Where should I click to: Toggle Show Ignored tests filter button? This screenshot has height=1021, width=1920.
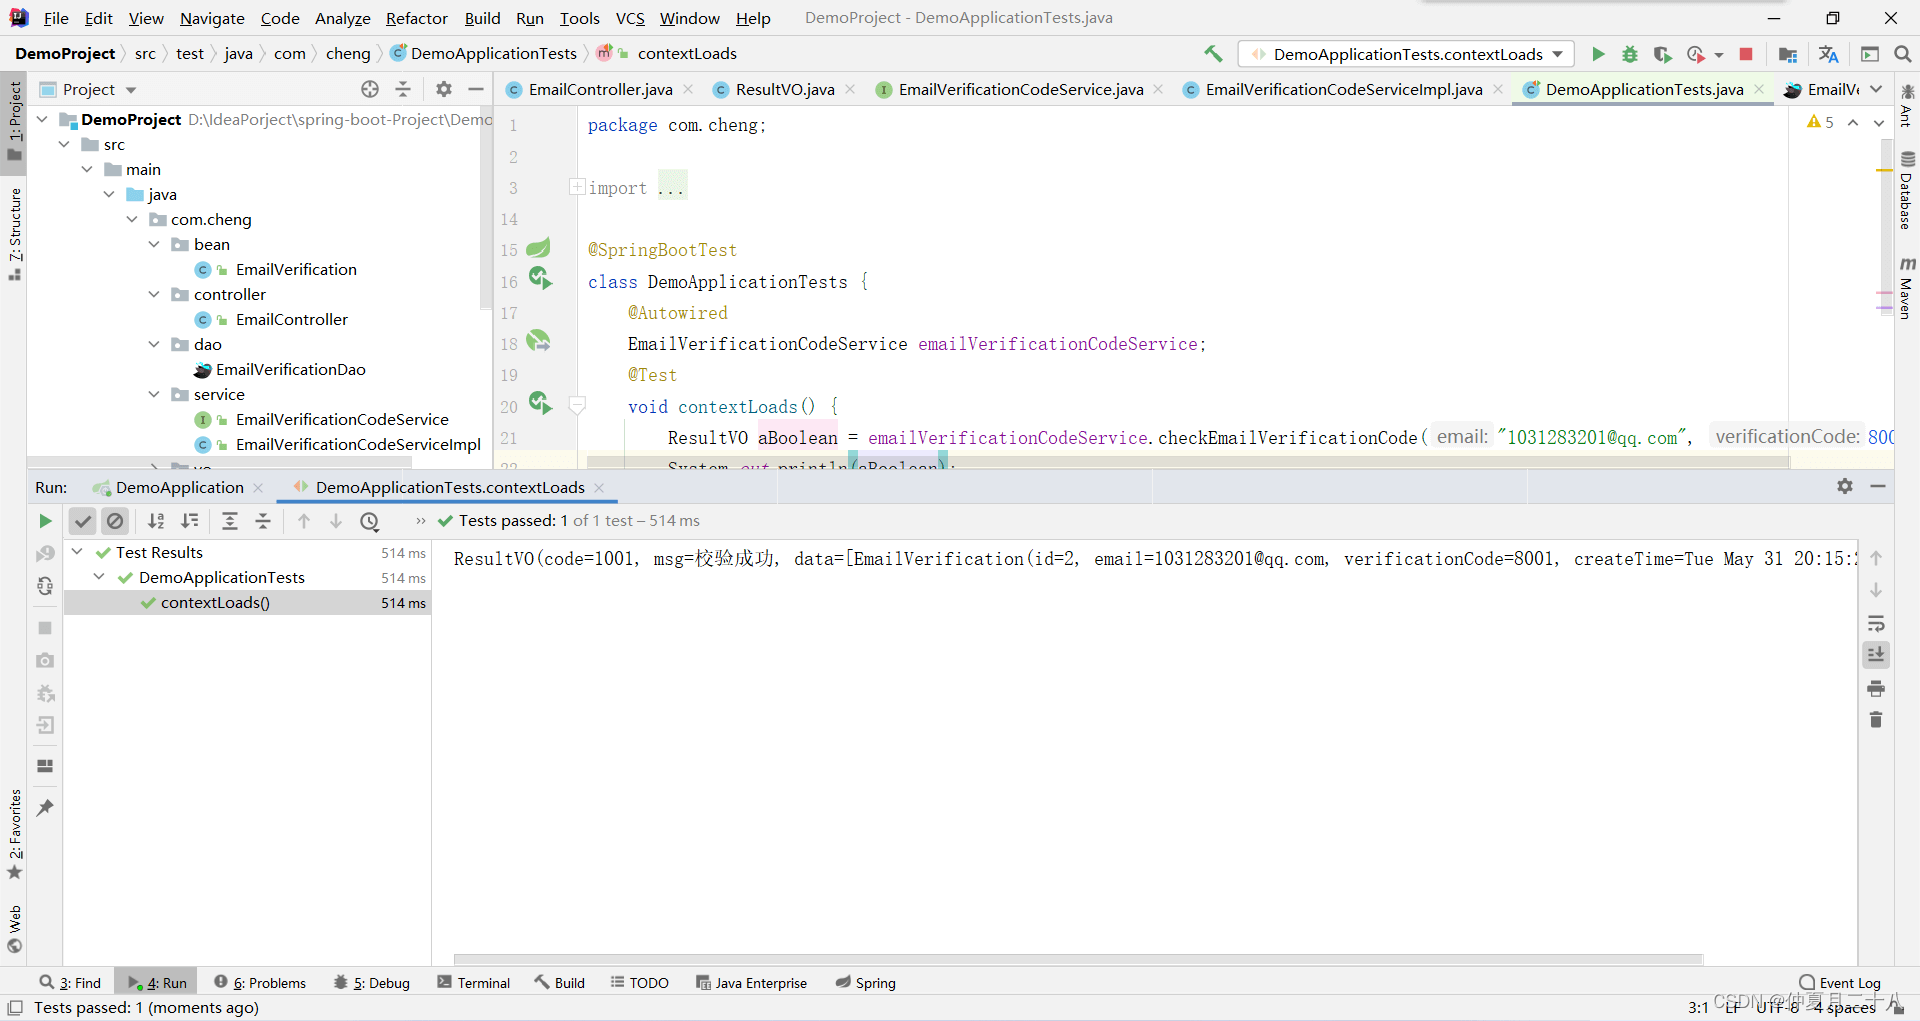(116, 521)
